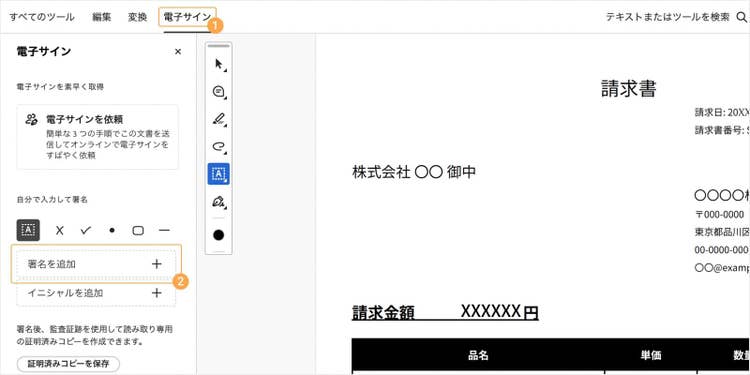This screenshot has height=375, width=750.
Task: Open the black color swatch
Action: coord(219,235)
